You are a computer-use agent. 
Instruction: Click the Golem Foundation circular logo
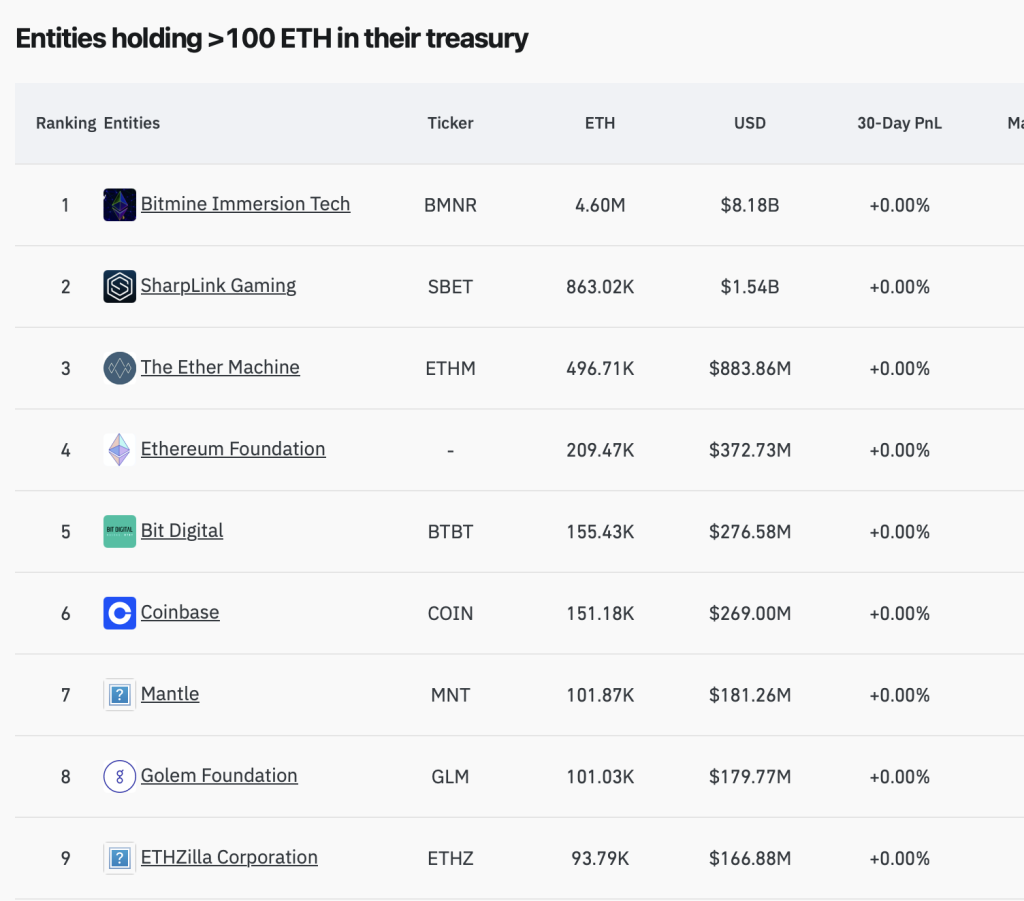120,776
